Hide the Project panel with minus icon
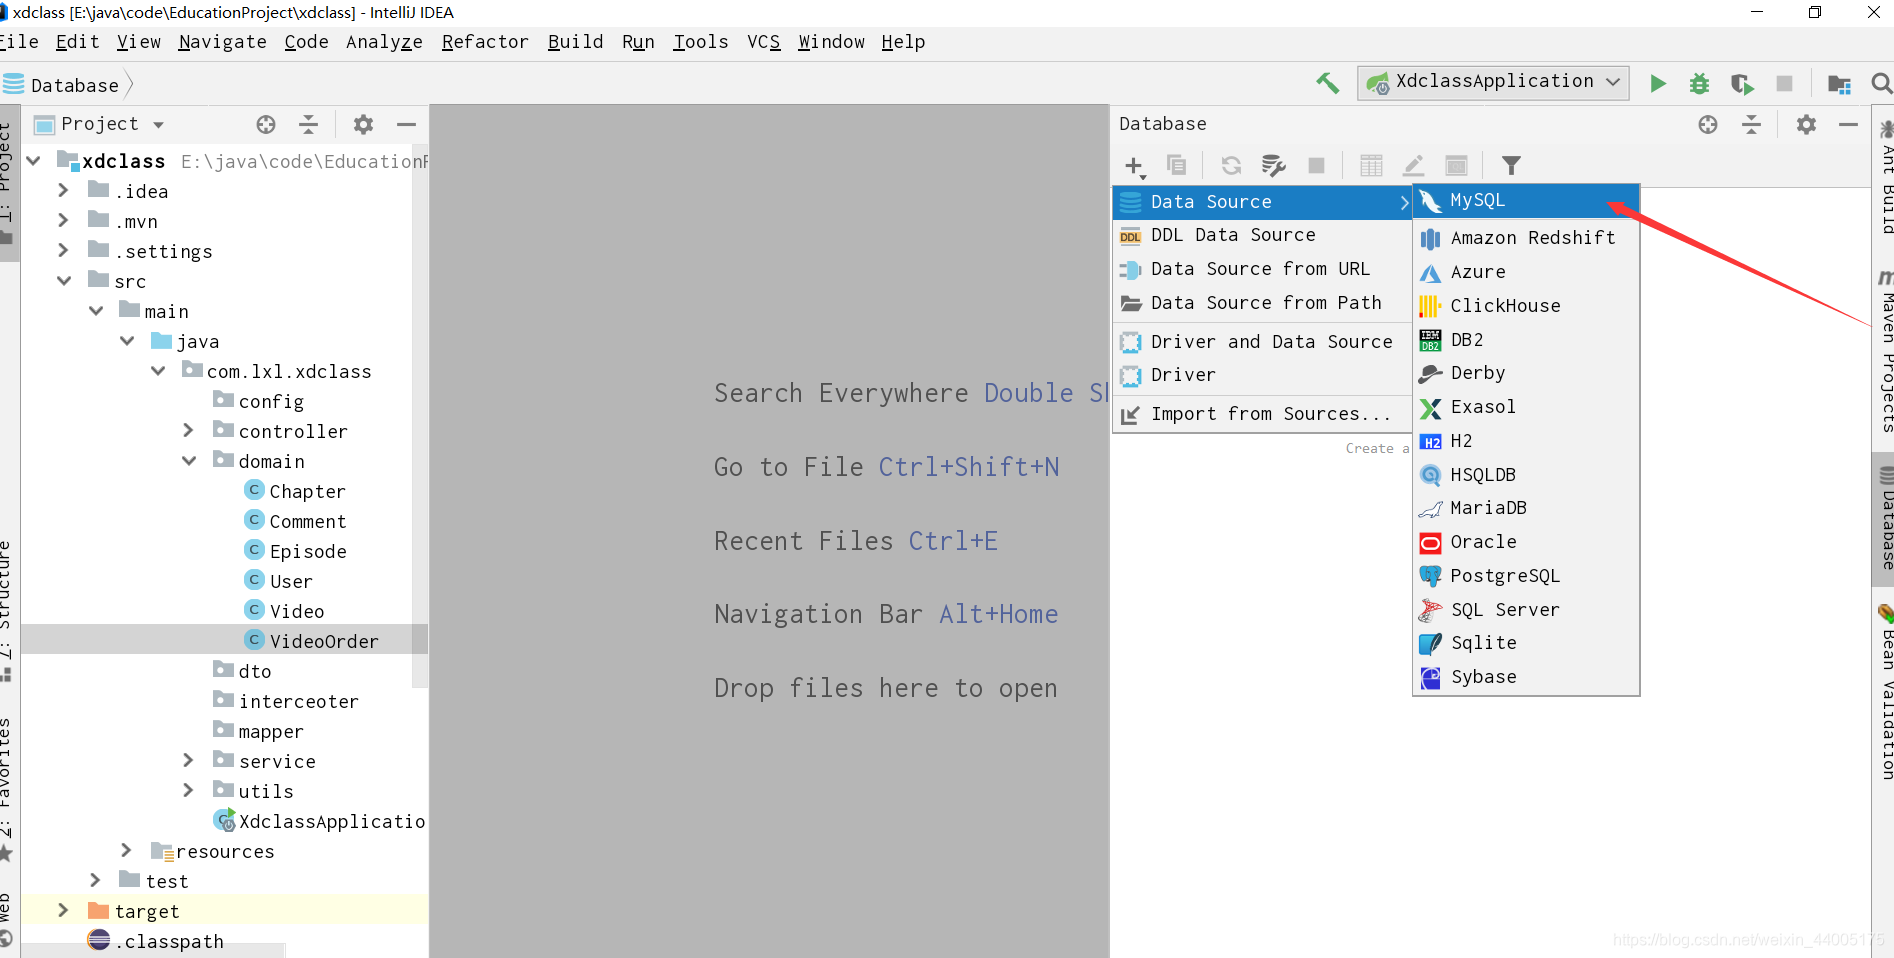Image resolution: width=1894 pixels, height=958 pixels. pos(406,124)
